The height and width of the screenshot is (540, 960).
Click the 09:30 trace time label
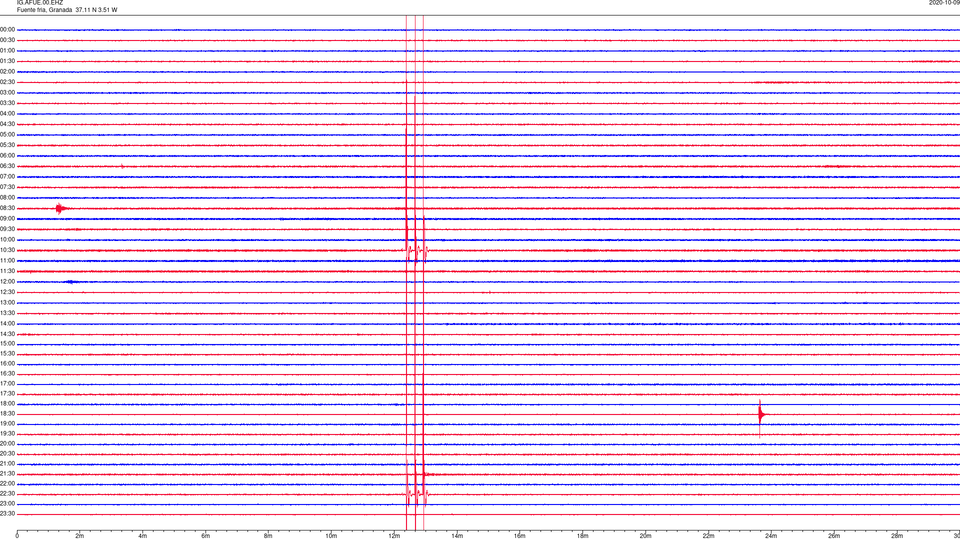tap(7, 229)
